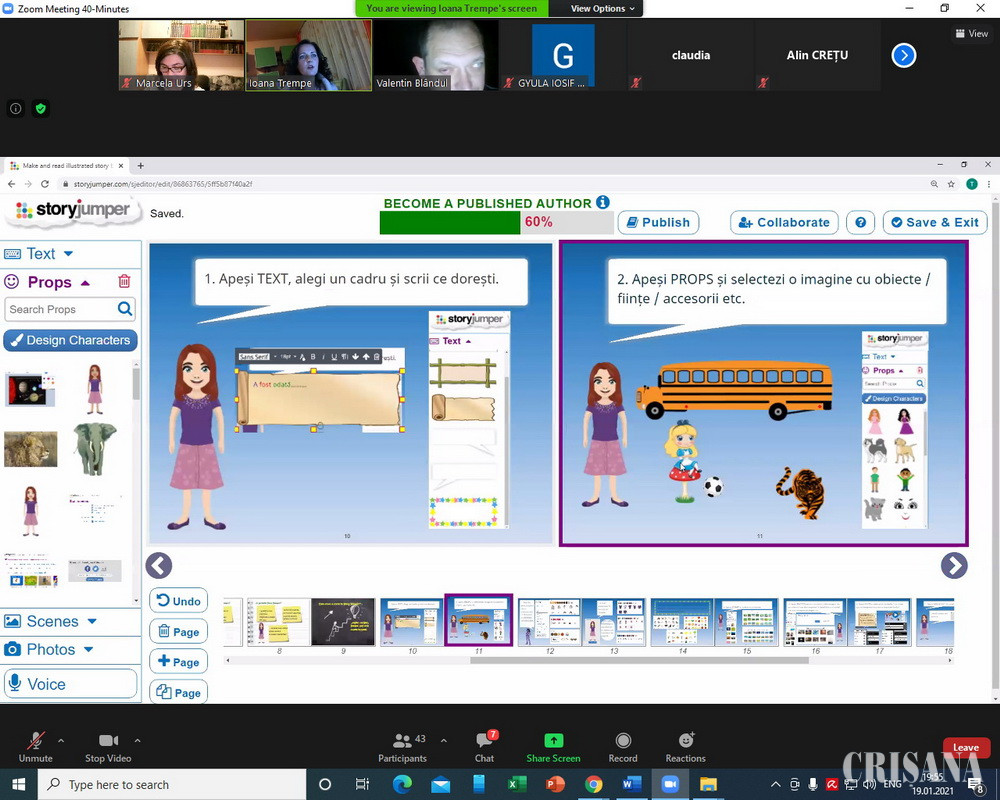Go to previous page with left arrow
This screenshot has height=800, width=1000.
pos(159,565)
